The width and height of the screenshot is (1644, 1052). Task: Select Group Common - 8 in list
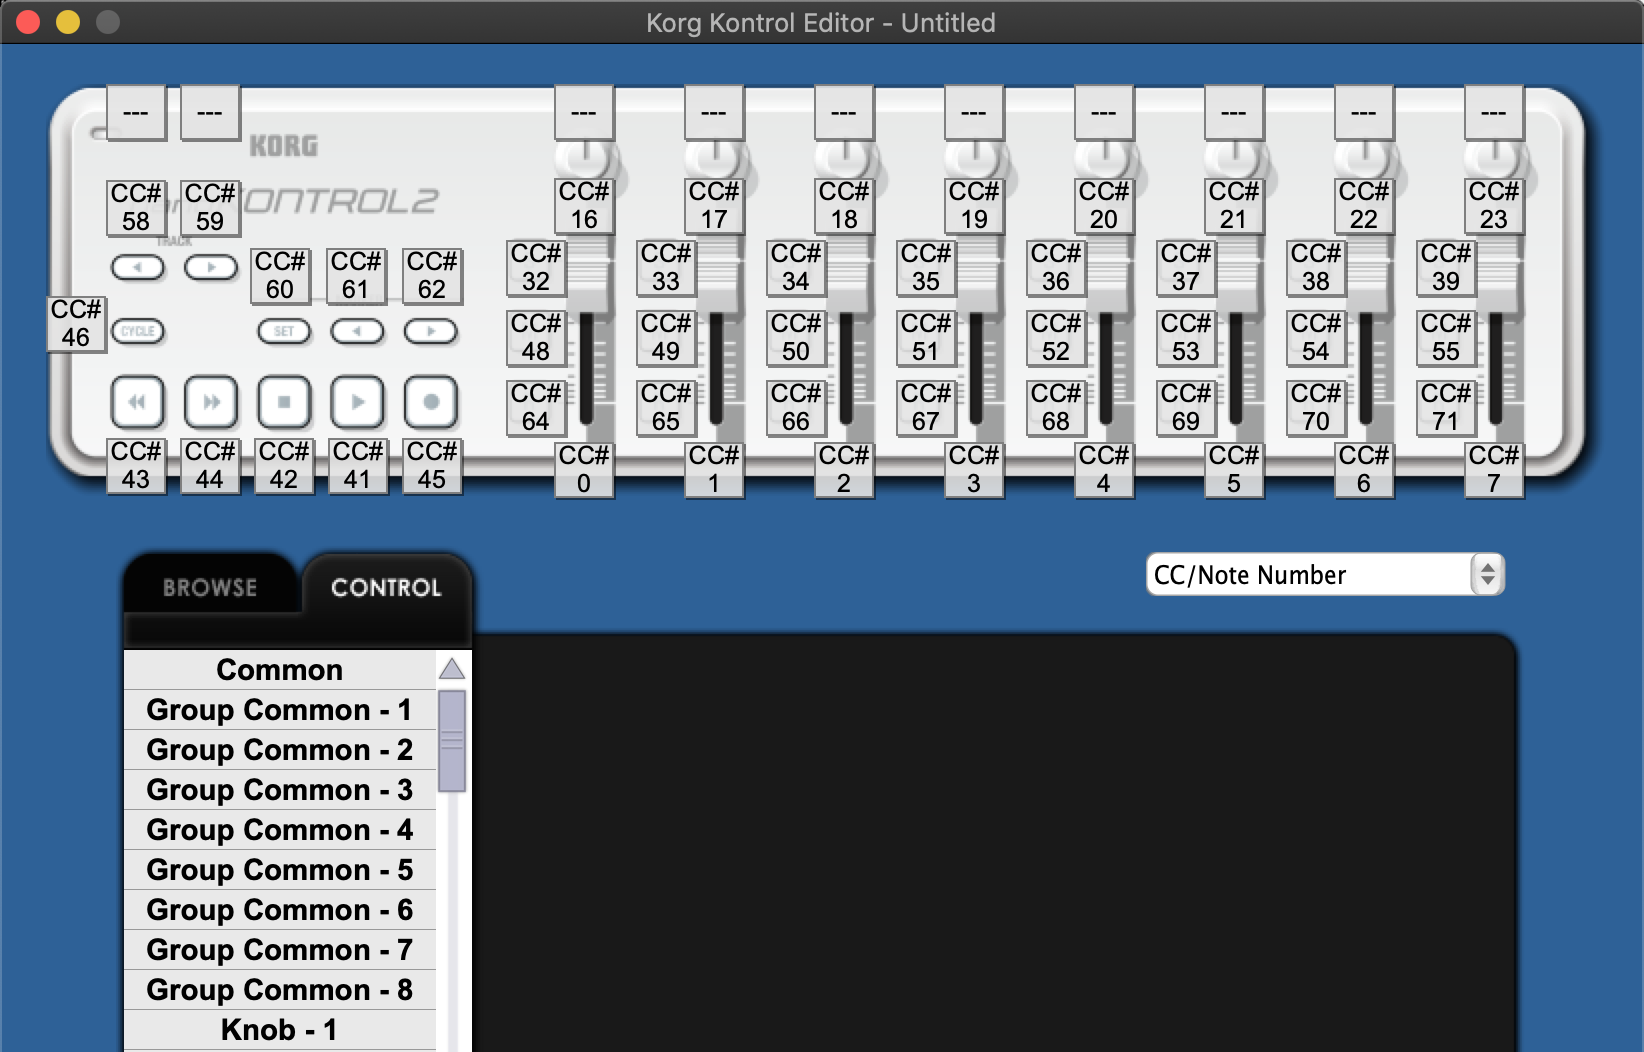(x=280, y=990)
